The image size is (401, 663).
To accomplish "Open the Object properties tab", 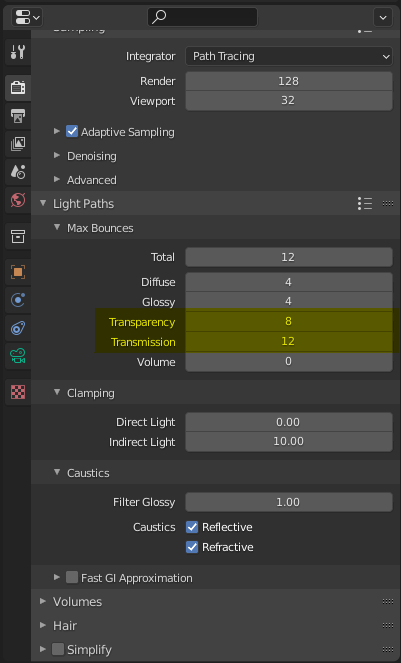I will pos(18,271).
